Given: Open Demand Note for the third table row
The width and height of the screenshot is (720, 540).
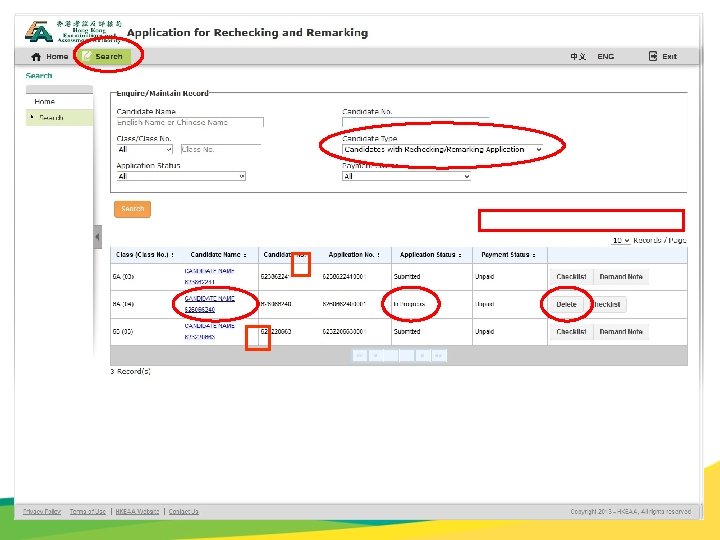Looking at the screenshot, I should [621, 332].
